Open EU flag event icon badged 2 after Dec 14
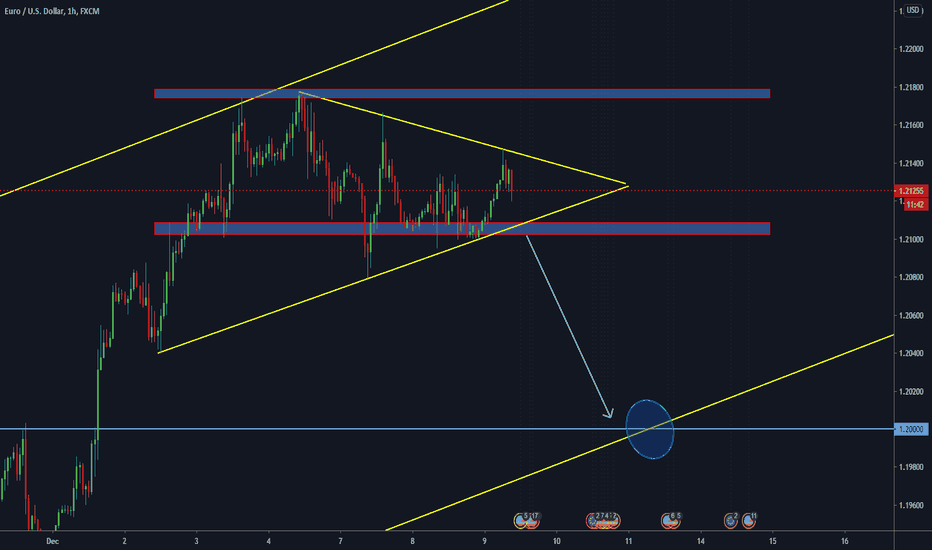The image size is (932, 550). coord(731,521)
